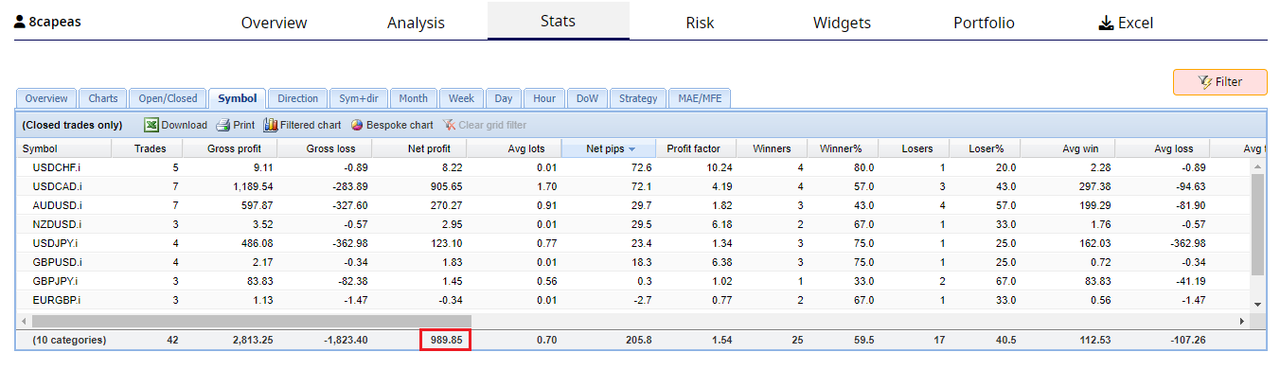Click the funnel icon on Filter button
The height and width of the screenshot is (367, 1280).
click(1205, 82)
